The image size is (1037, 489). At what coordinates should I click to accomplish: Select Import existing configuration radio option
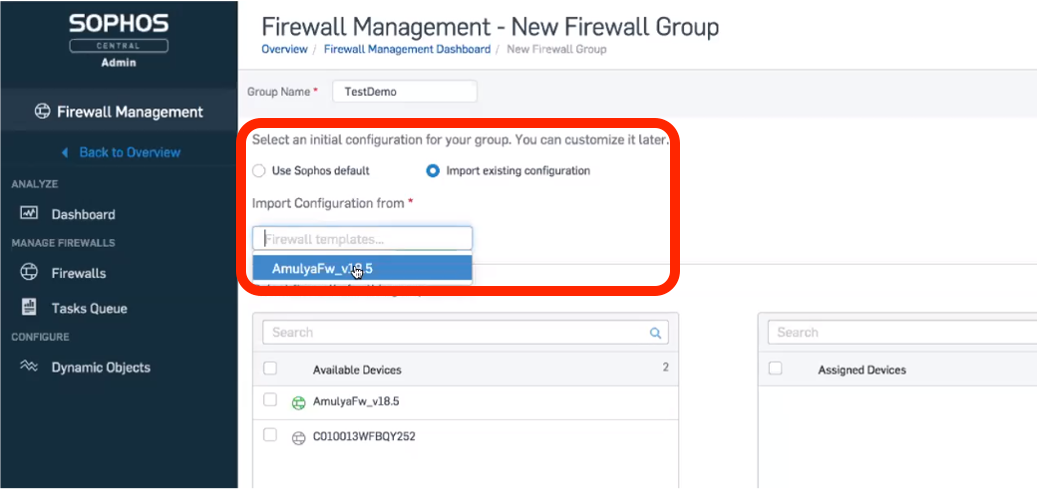pyautogui.click(x=433, y=171)
